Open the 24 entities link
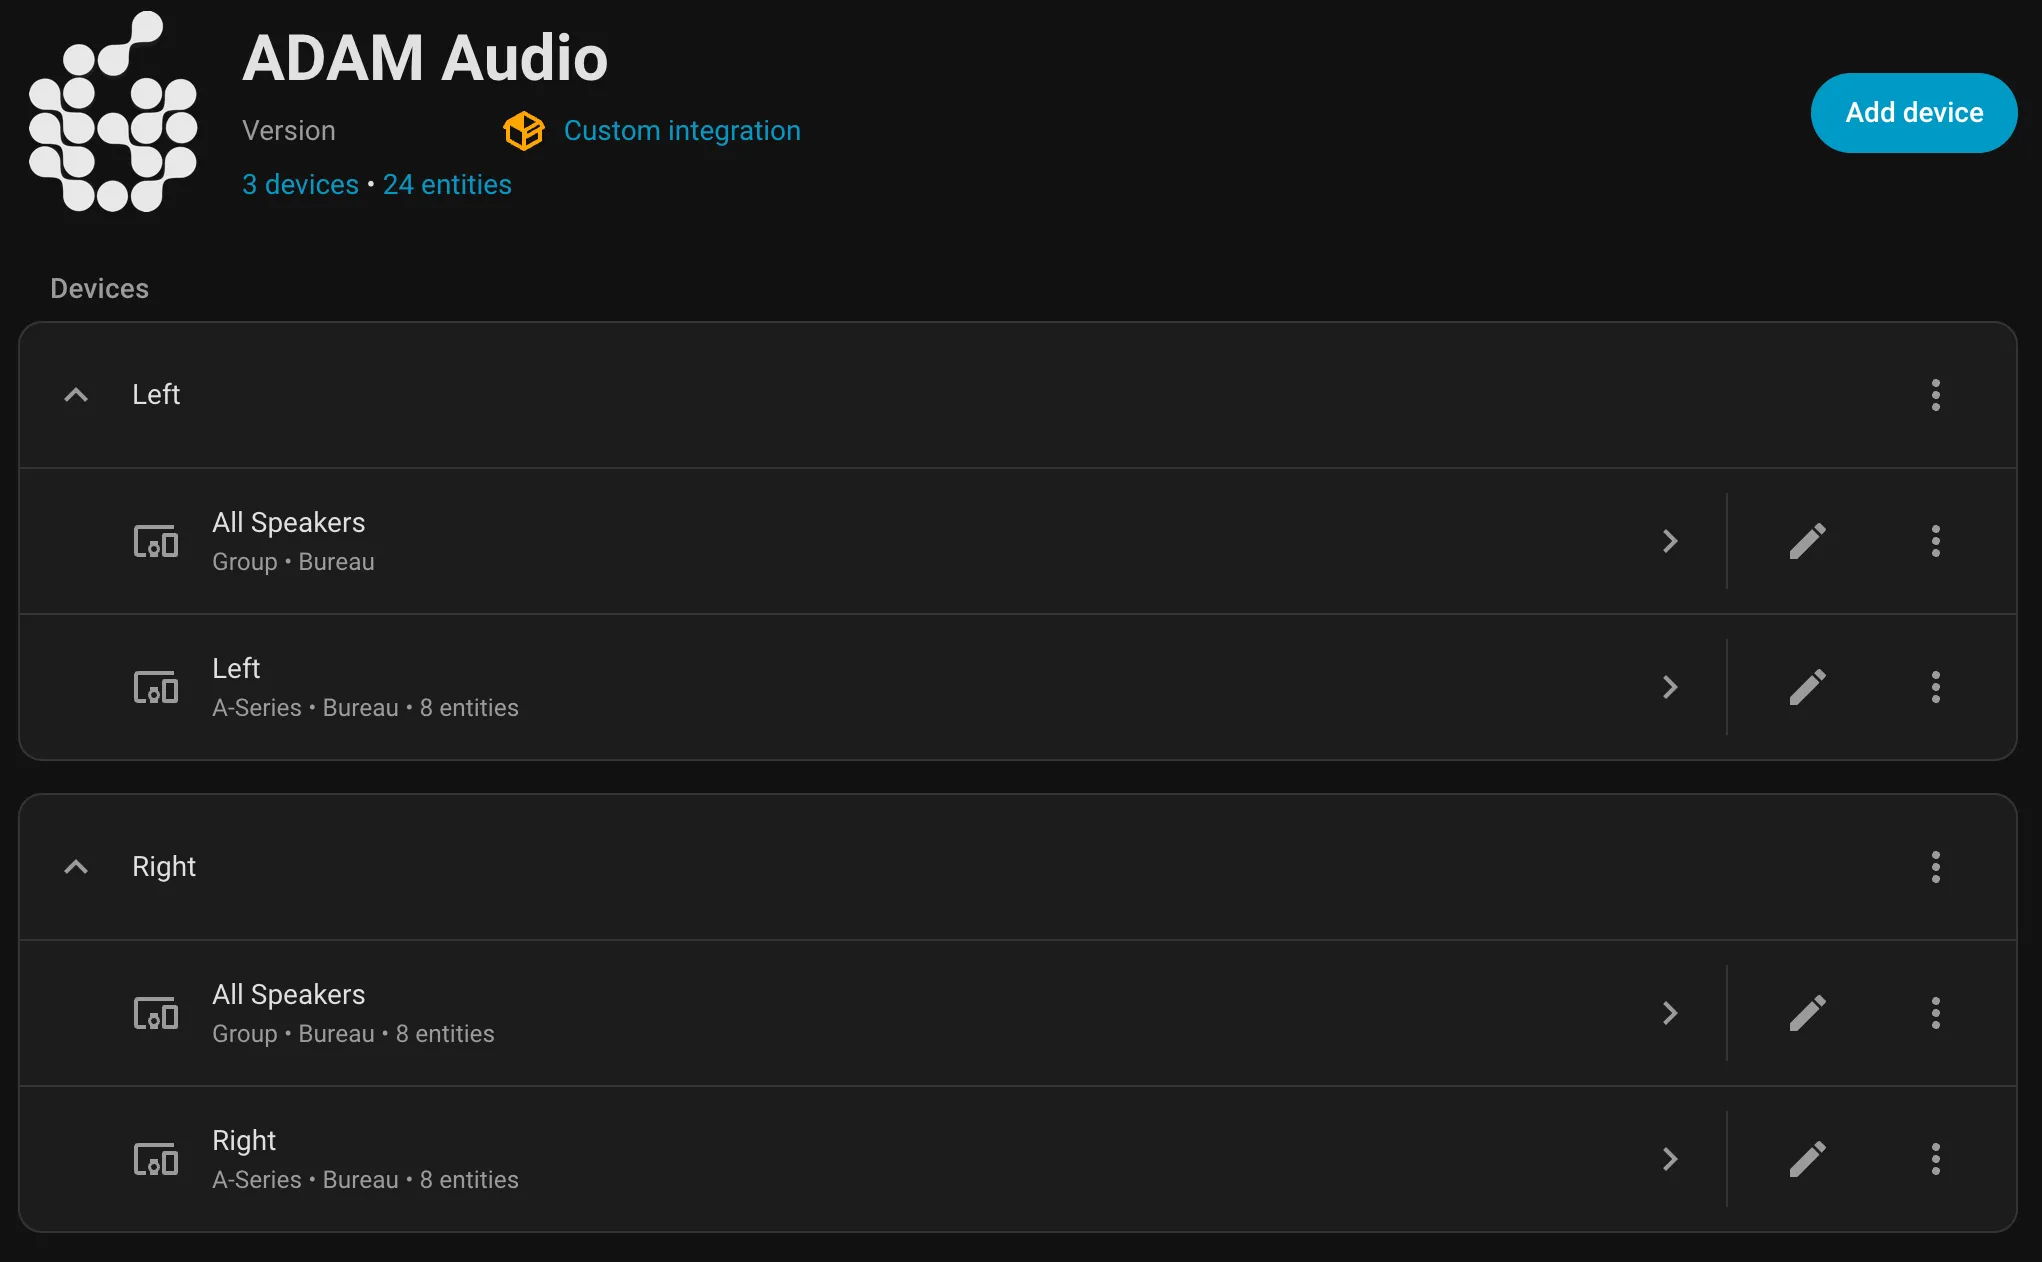This screenshot has width=2042, height=1262. 447,185
